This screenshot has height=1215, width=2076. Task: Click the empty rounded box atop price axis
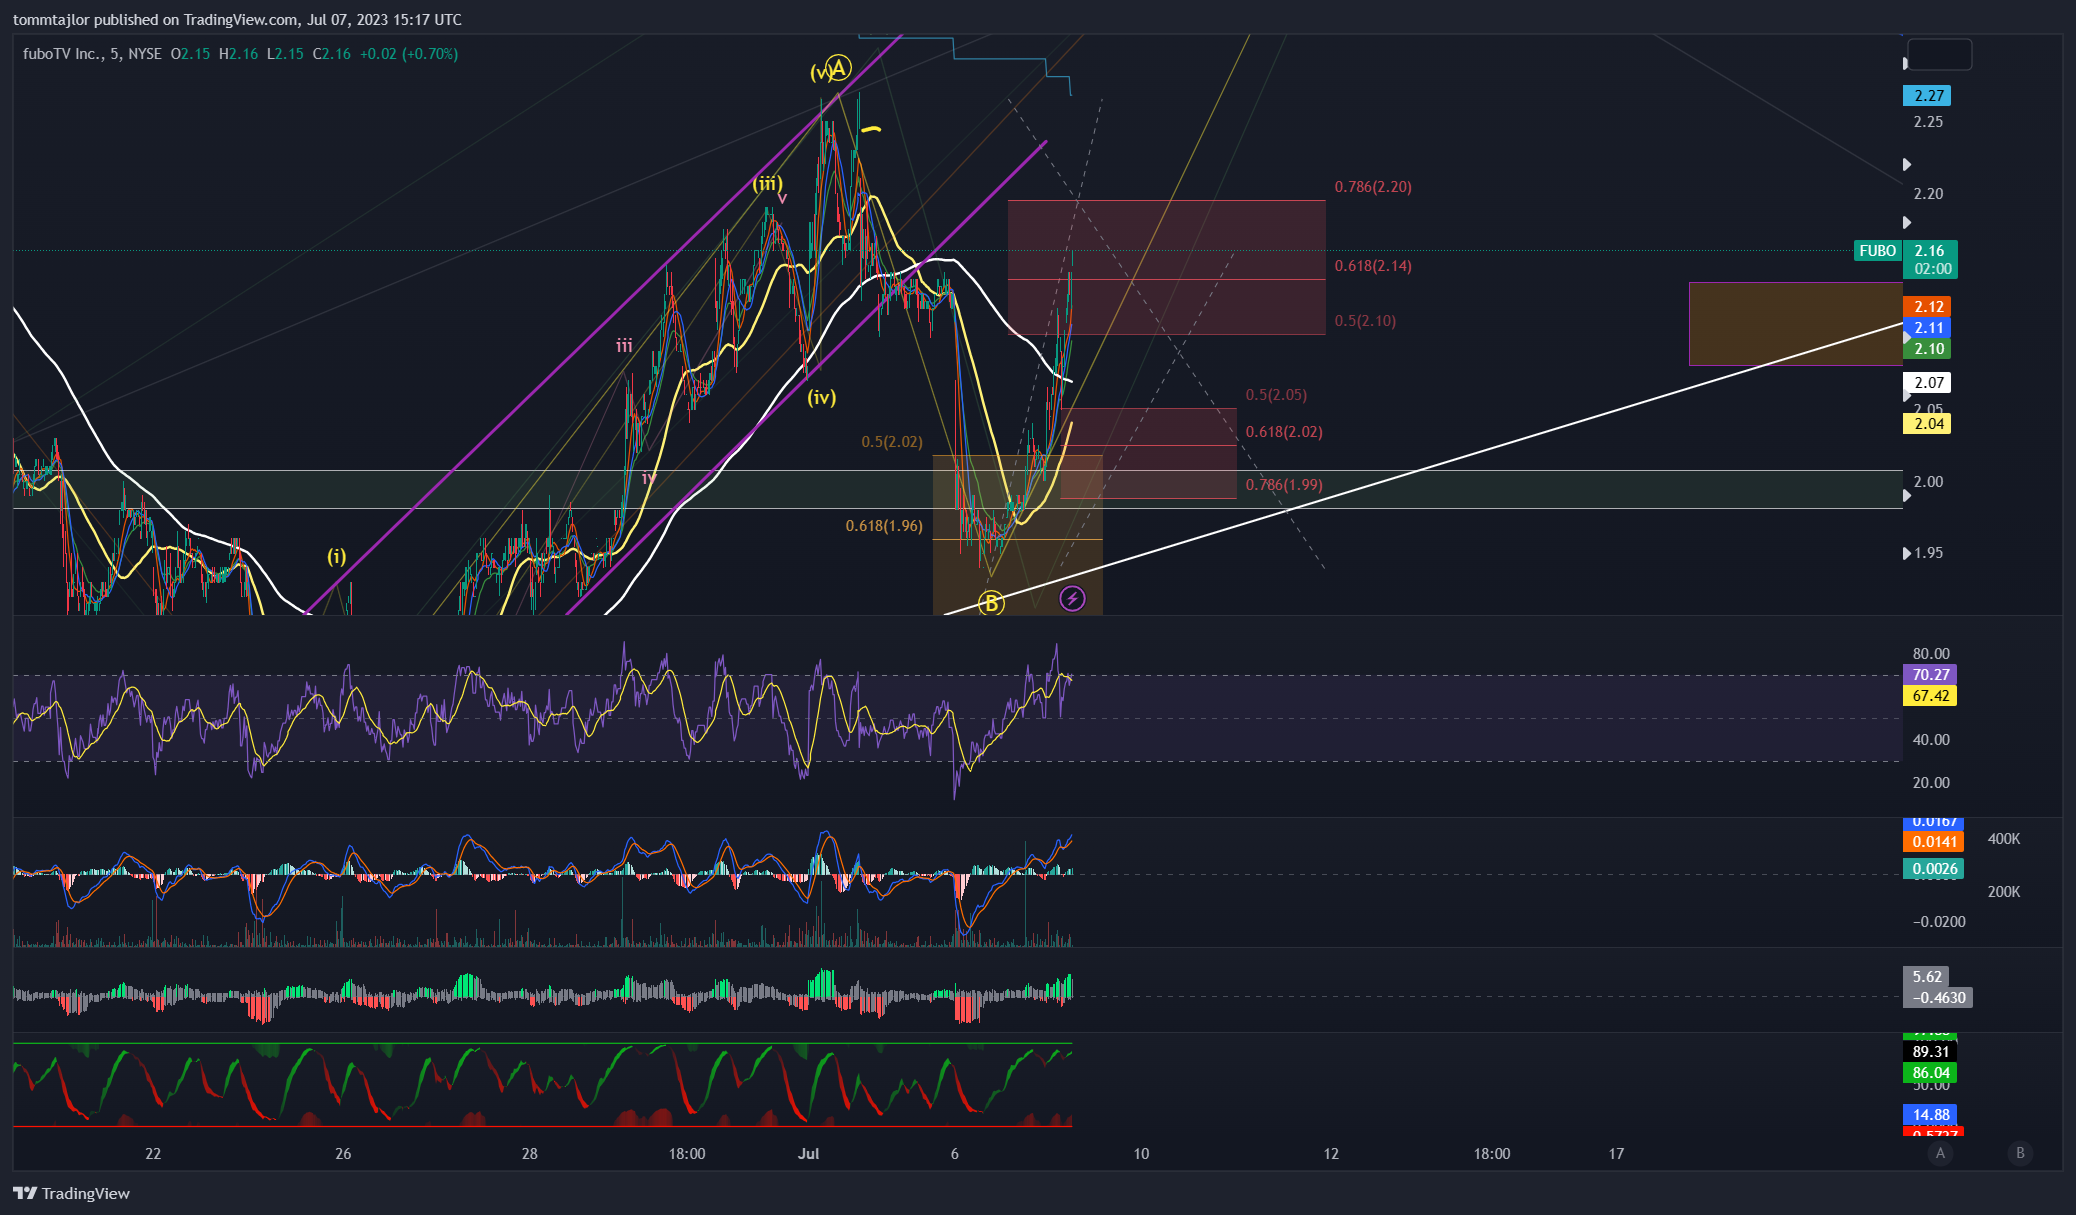pos(1940,54)
